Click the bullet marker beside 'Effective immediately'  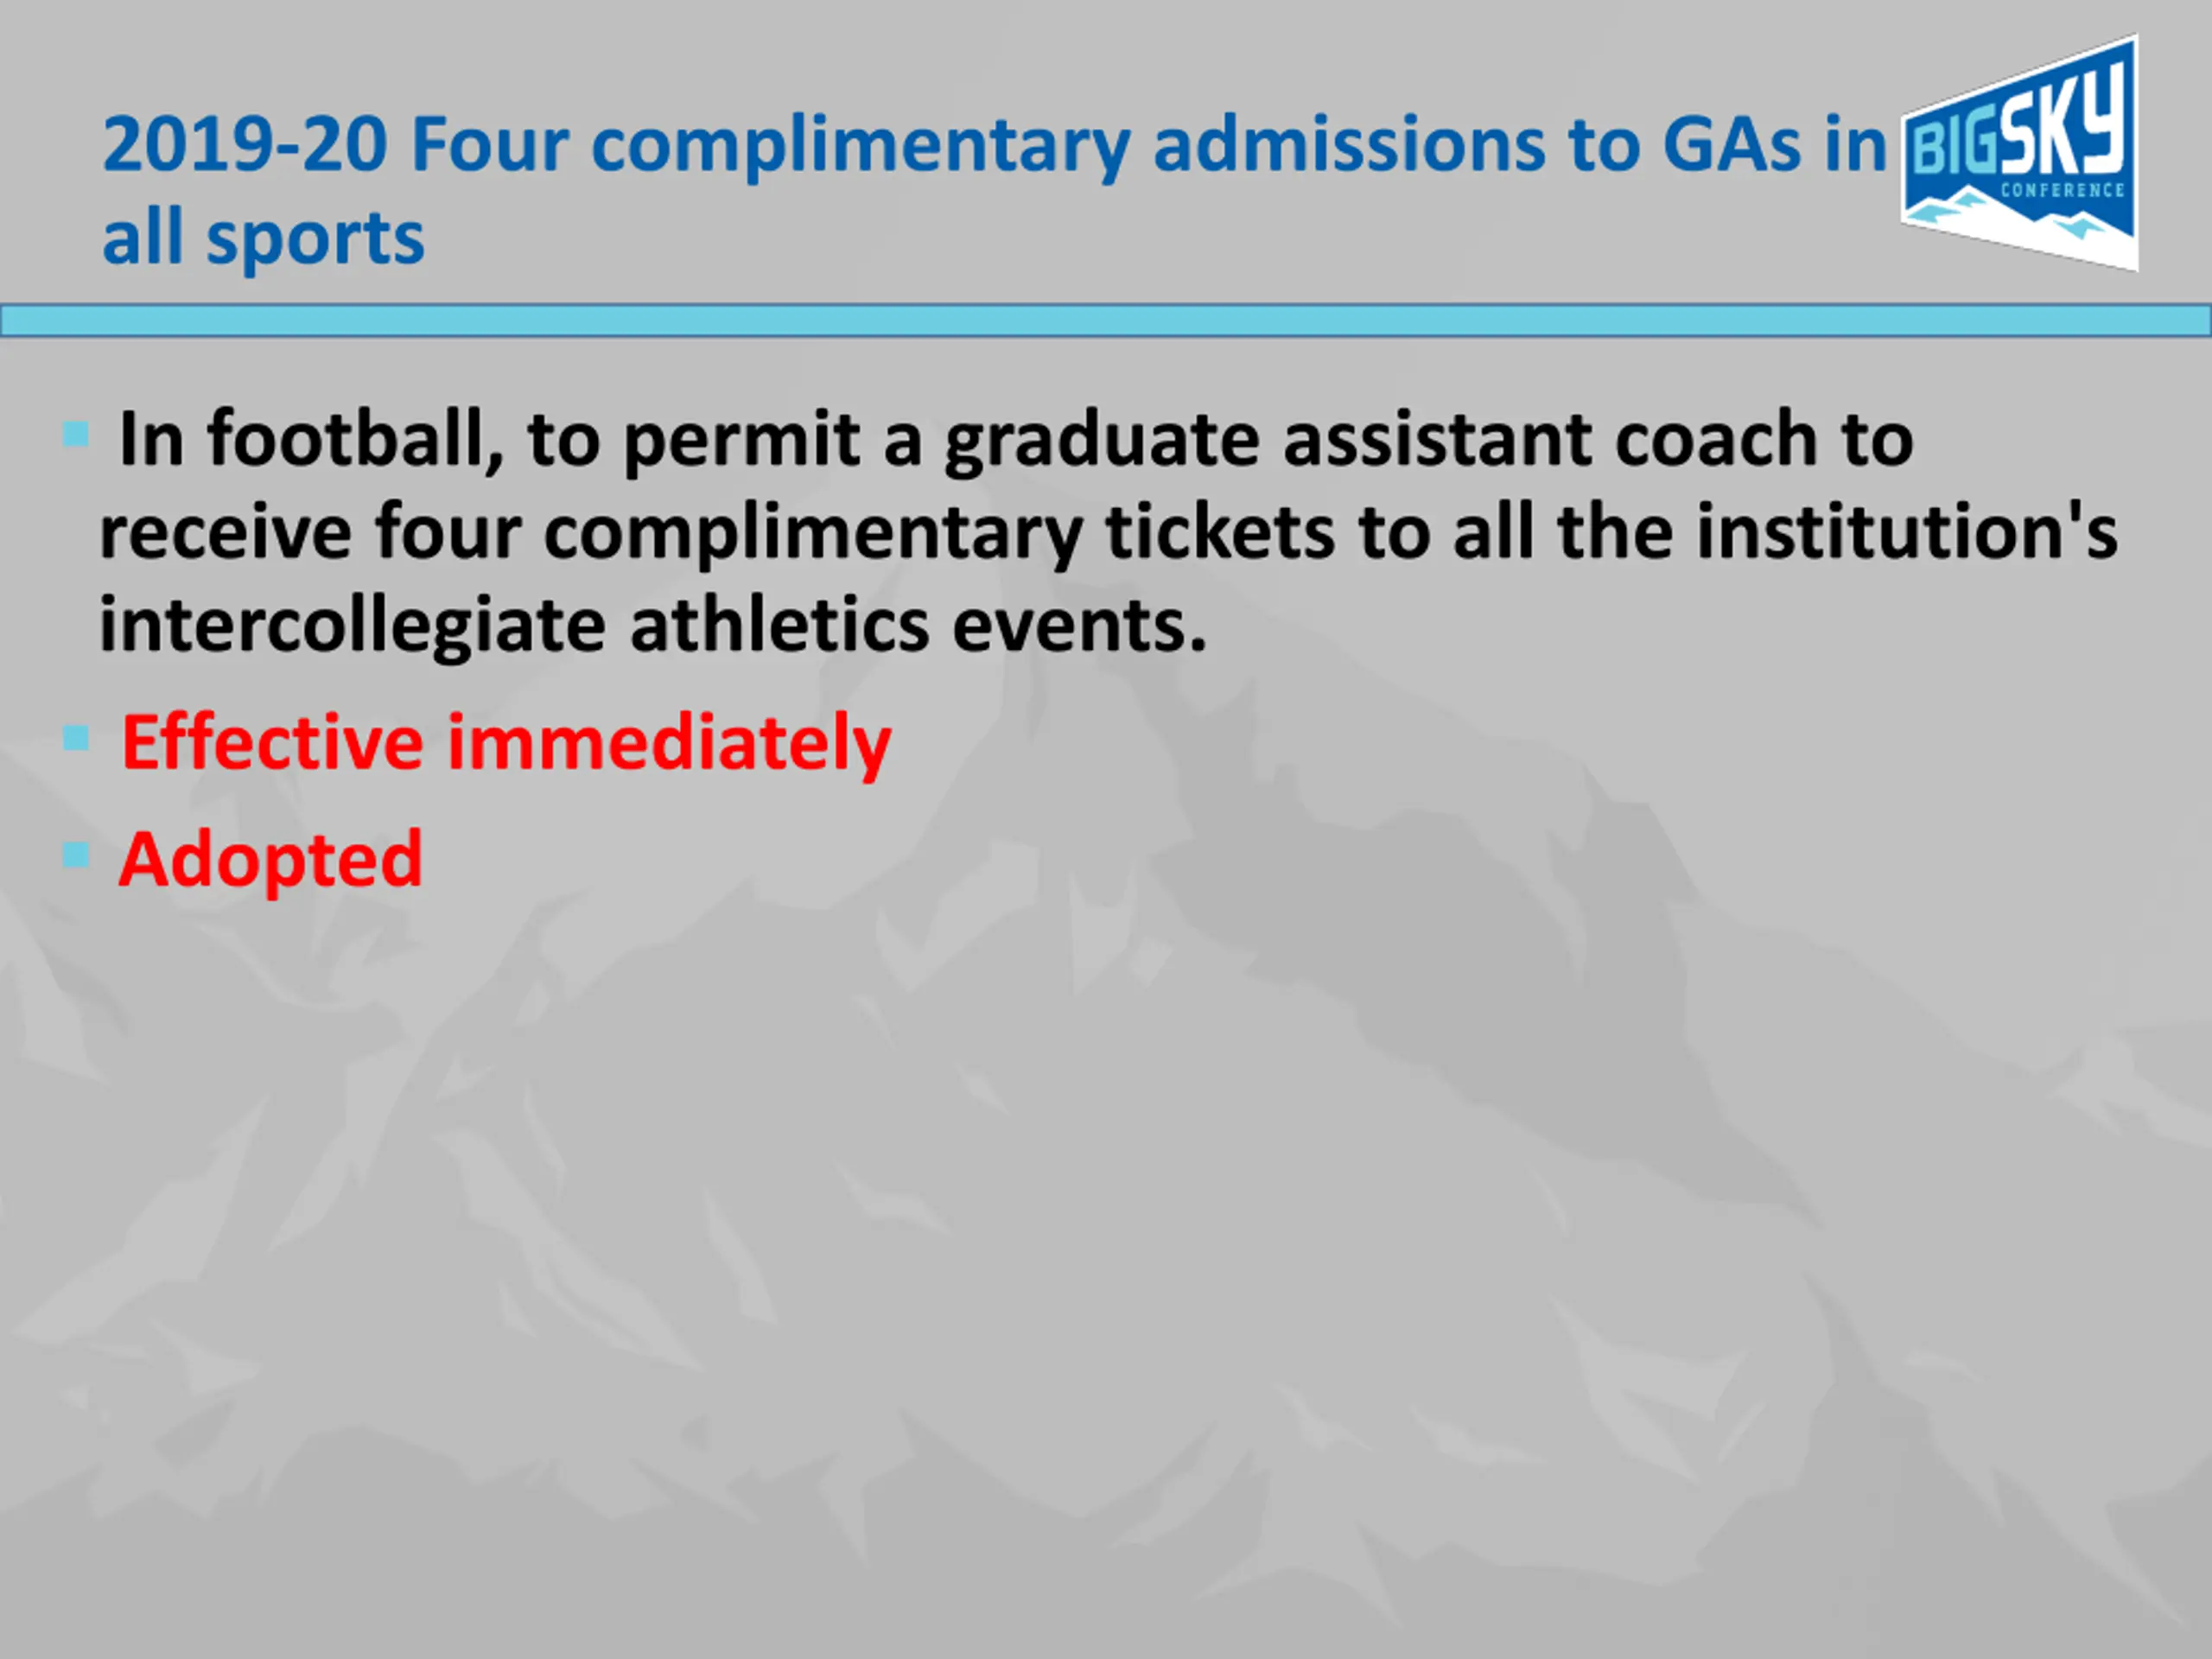76,738
